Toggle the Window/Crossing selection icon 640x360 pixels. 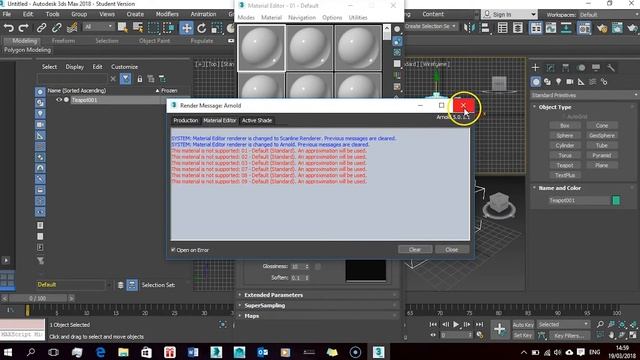tap(169, 28)
